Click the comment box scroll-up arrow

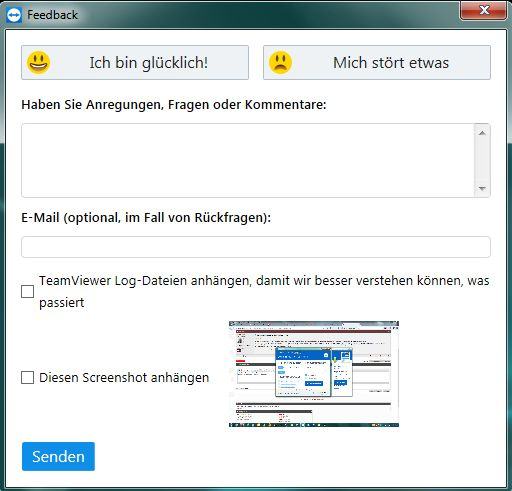[482, 133]
